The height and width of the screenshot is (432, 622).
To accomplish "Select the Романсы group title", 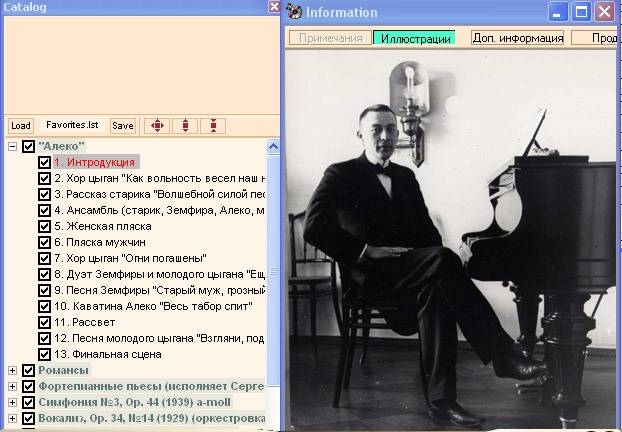I will (63, 371).
